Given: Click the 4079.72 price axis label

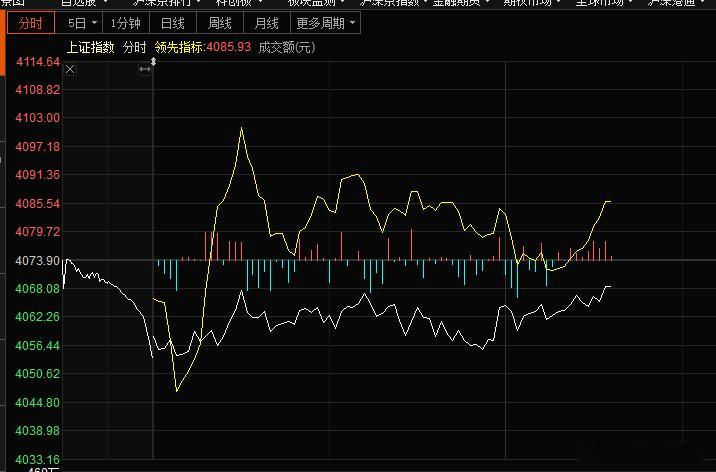Looking at the screenshot, I should [38, 231].
